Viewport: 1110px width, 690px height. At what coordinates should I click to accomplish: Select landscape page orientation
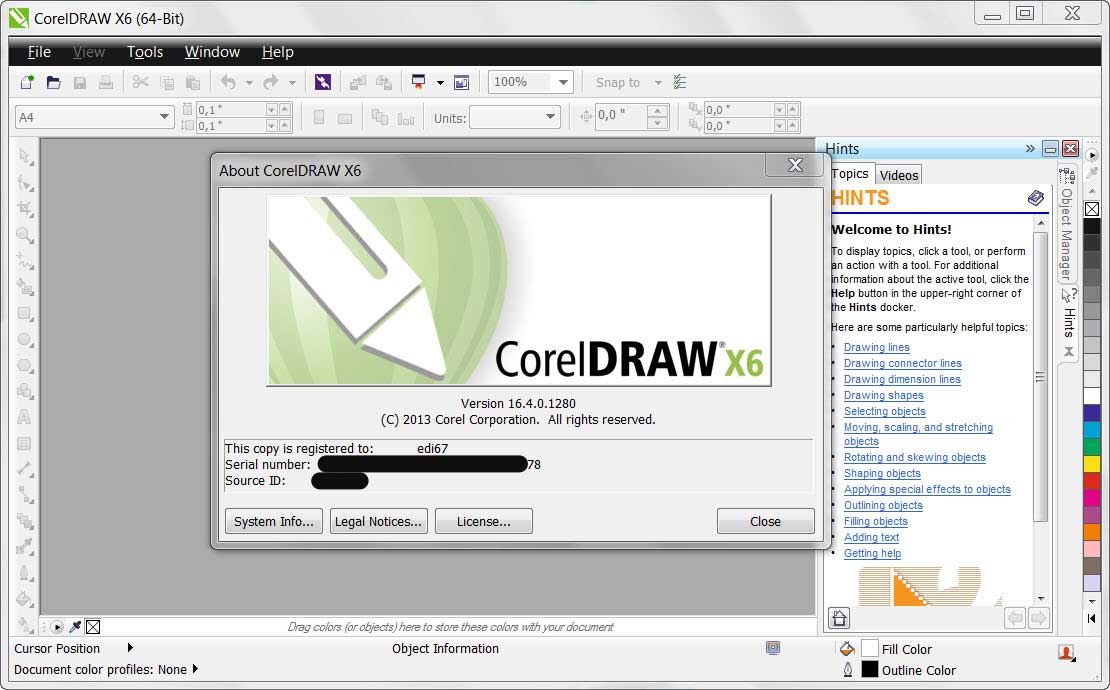tap(345, 118)
